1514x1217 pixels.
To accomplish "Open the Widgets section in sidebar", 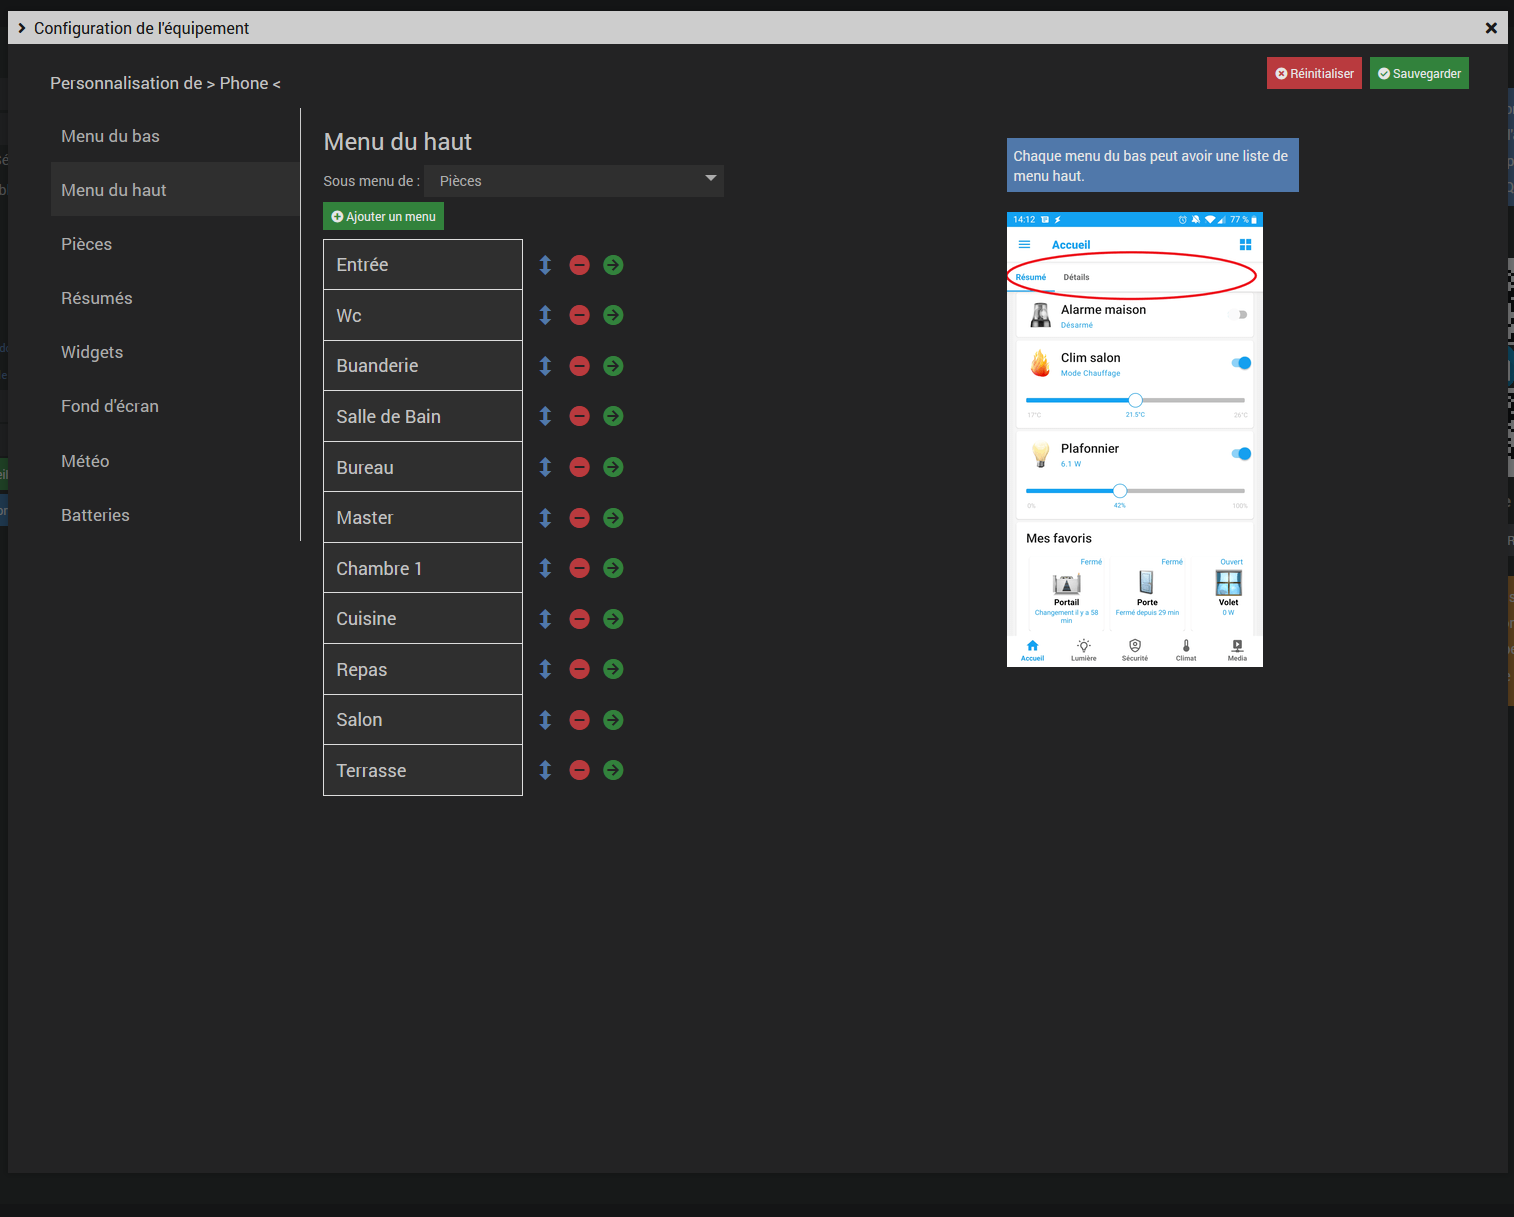I will (92, 352).
